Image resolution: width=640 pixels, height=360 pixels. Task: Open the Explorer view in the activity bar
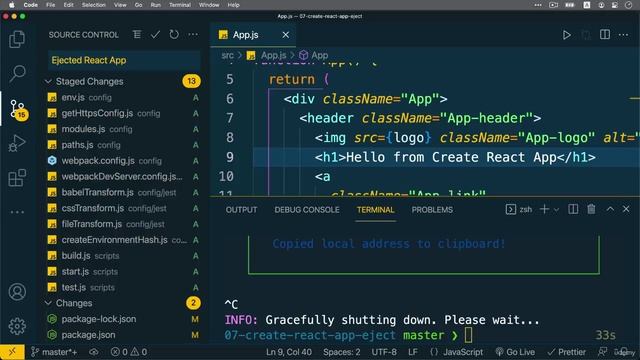17,39
